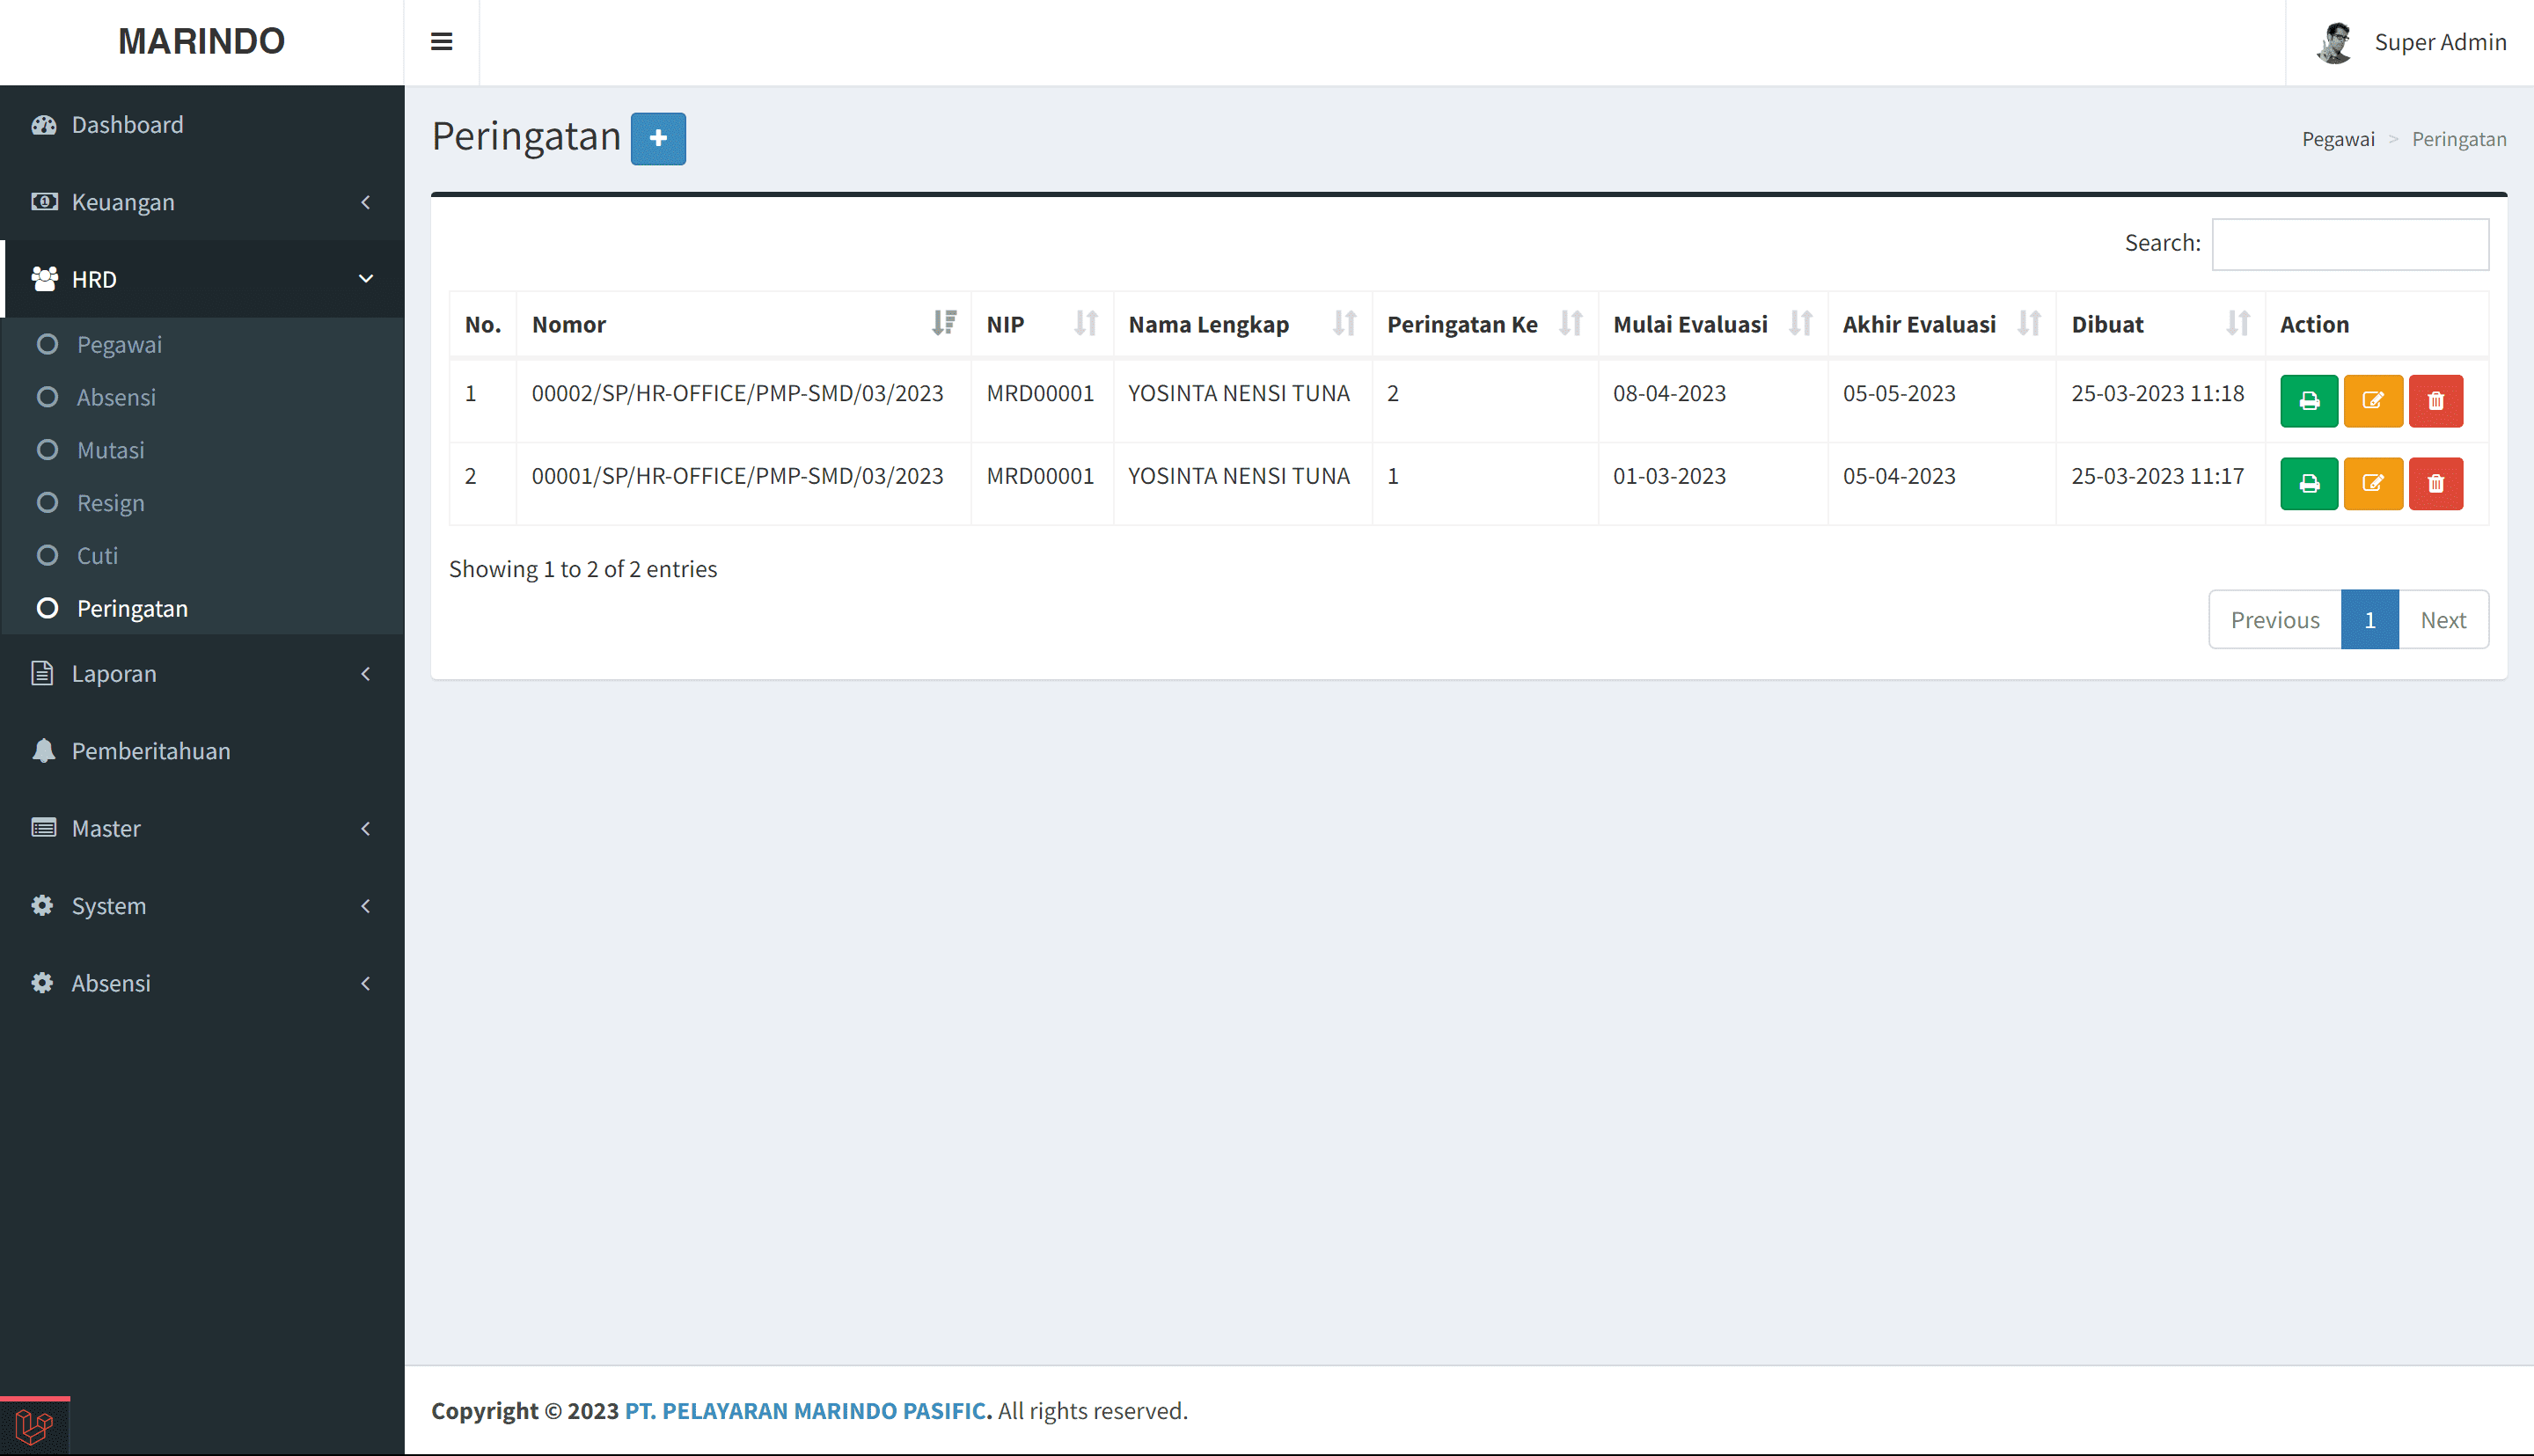Toggle sidebar with hamburger menu icon
This screenshot has height=1456, width=2534.
point(441,42)
